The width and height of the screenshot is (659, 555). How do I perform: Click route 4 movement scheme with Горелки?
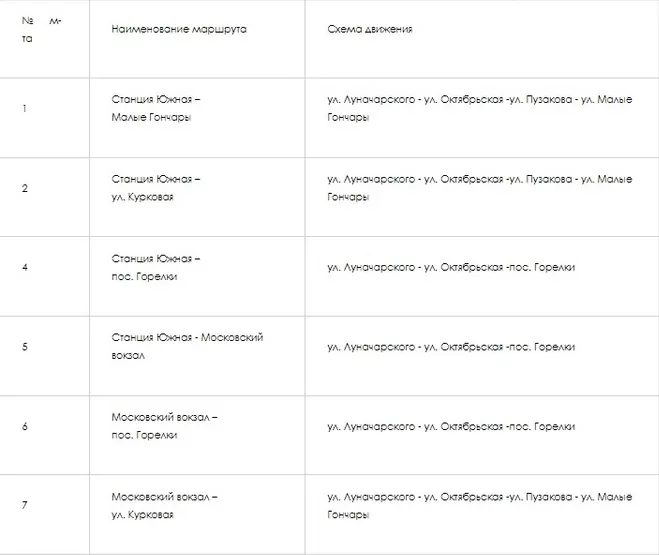451,268
